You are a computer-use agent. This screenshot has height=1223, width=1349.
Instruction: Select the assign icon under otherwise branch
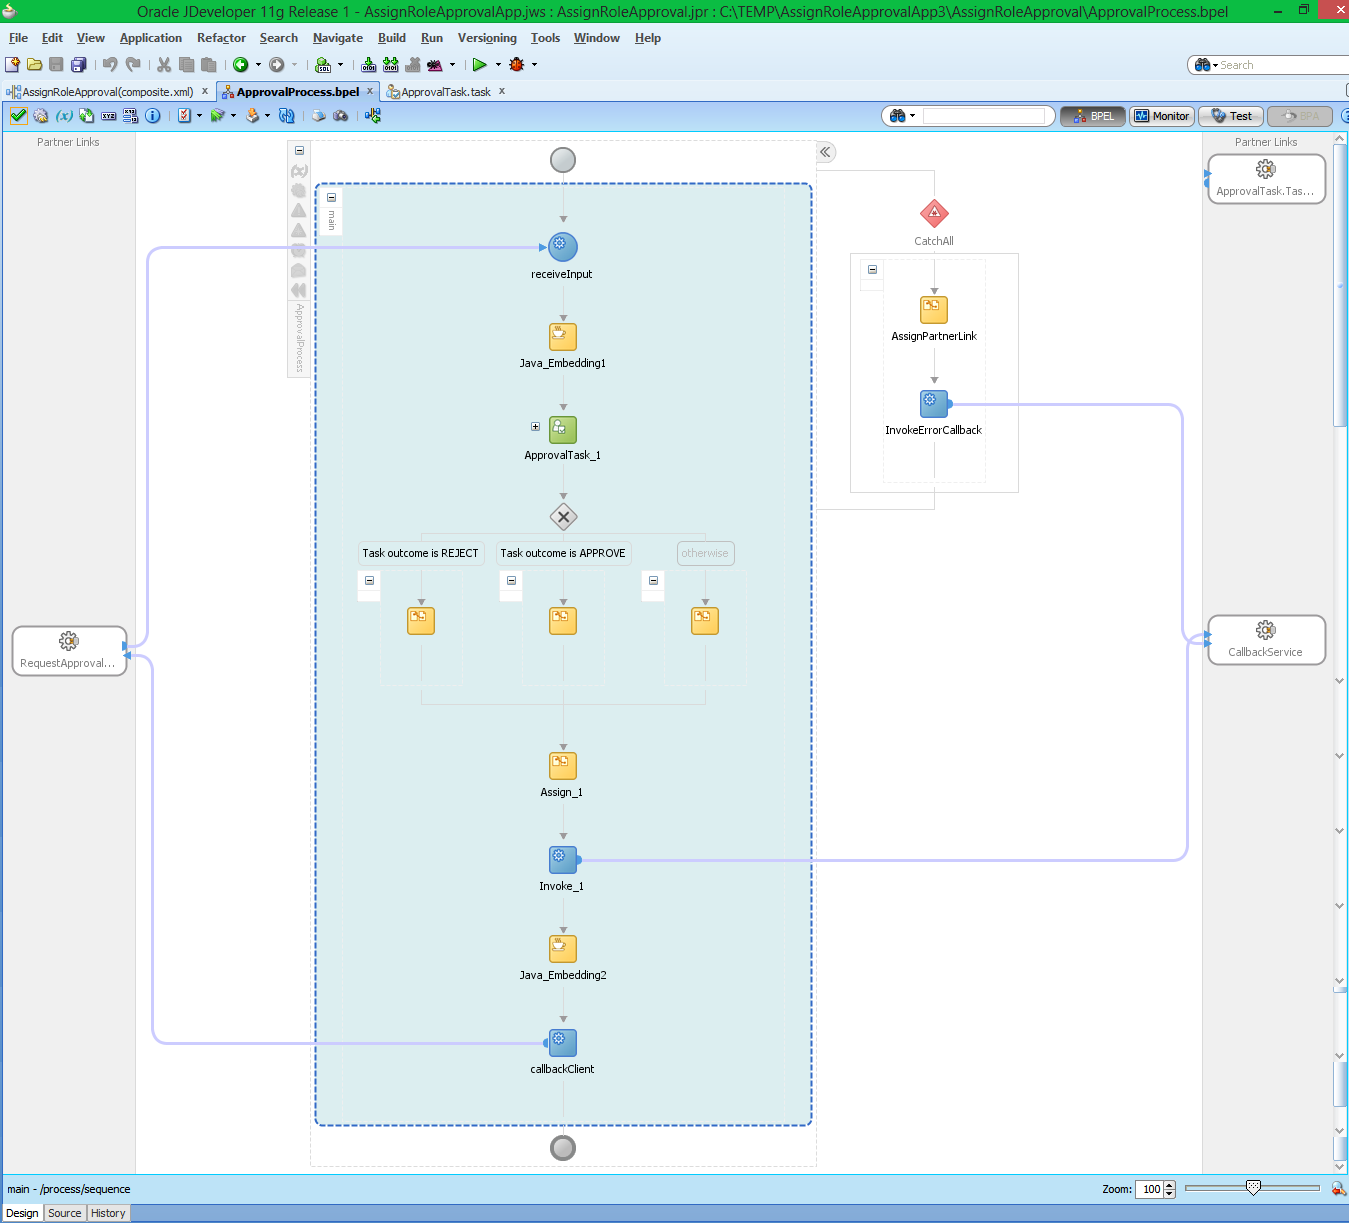(x=705, y=620)
